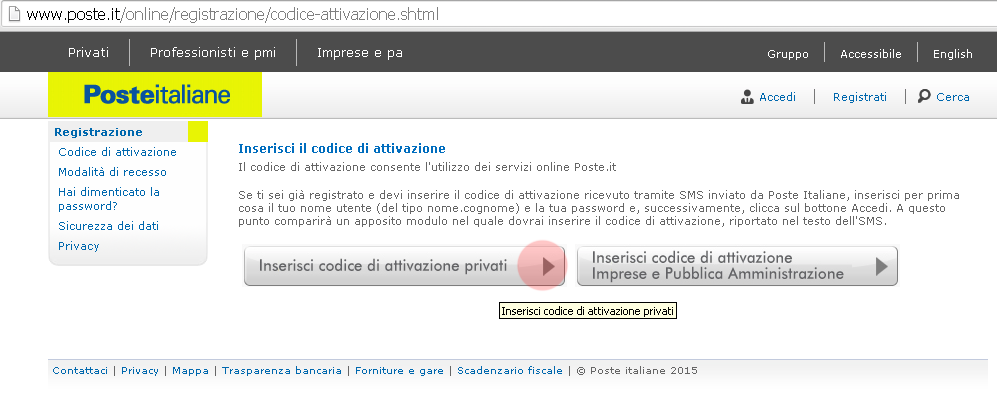Image resolution: width=997 pixels, height=405 pixels.
Task: Switch site language to English
Action: [952, 54]
